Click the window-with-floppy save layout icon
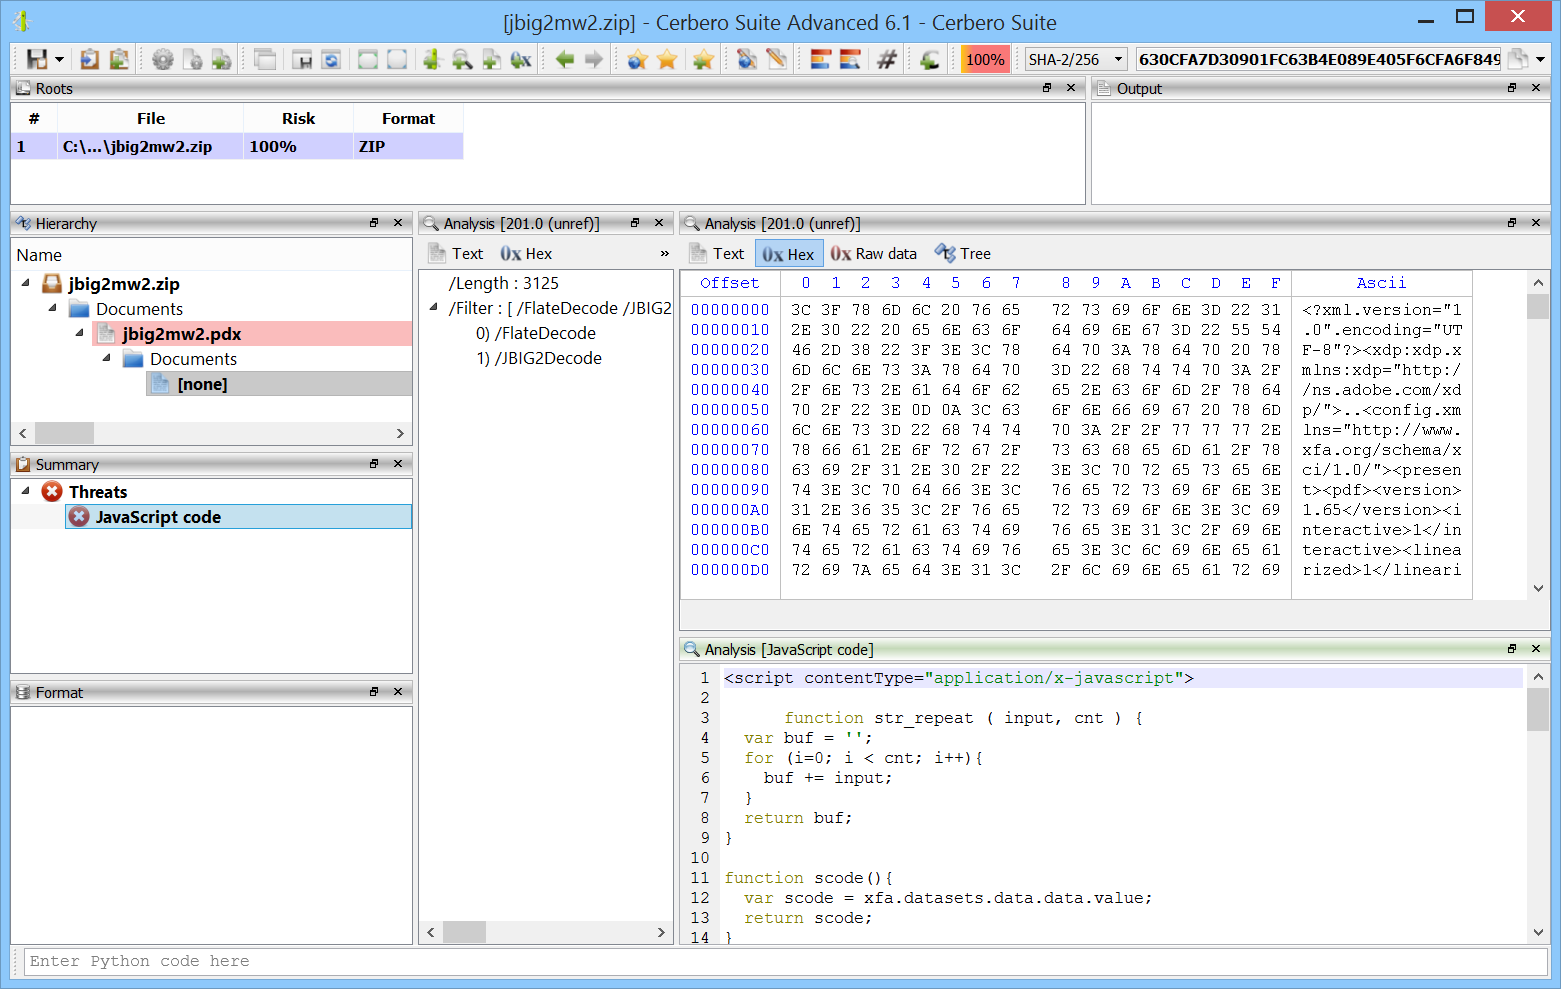This screenshot has height=989, width=1561. (x=302, y=59)
